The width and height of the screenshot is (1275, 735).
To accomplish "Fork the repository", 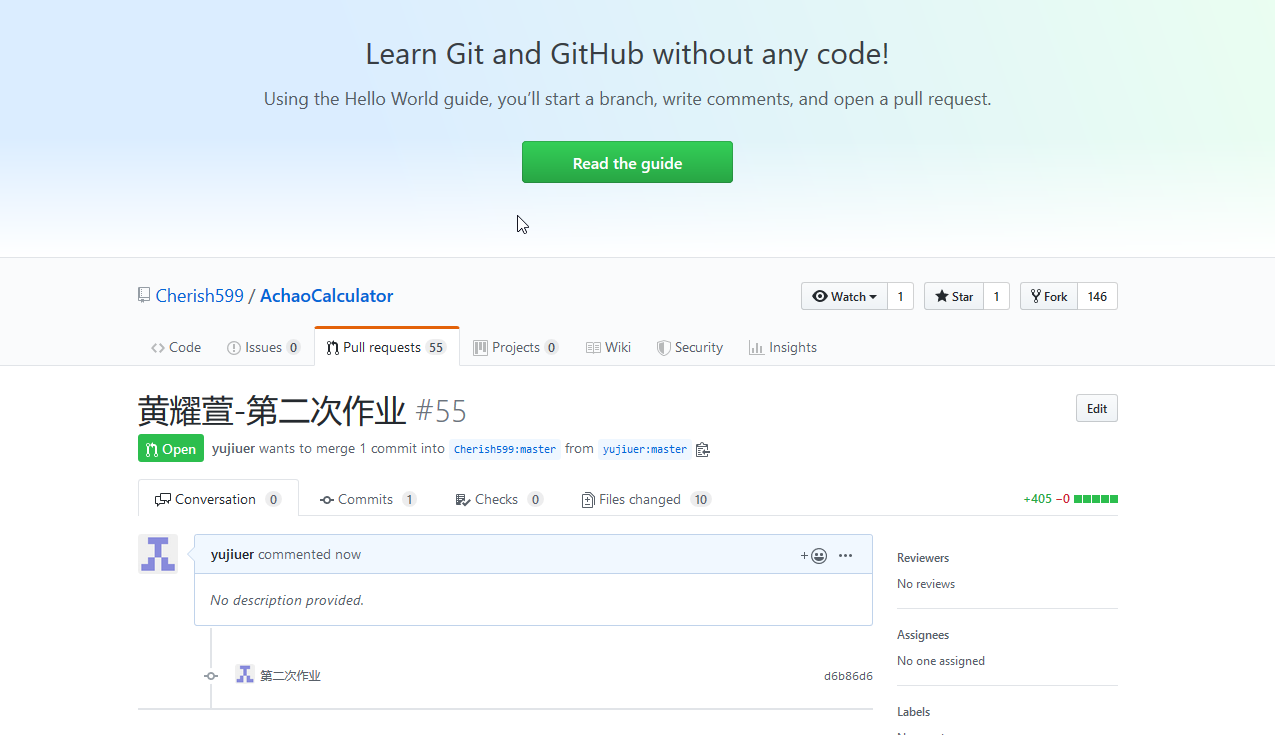I will 1048,296.
